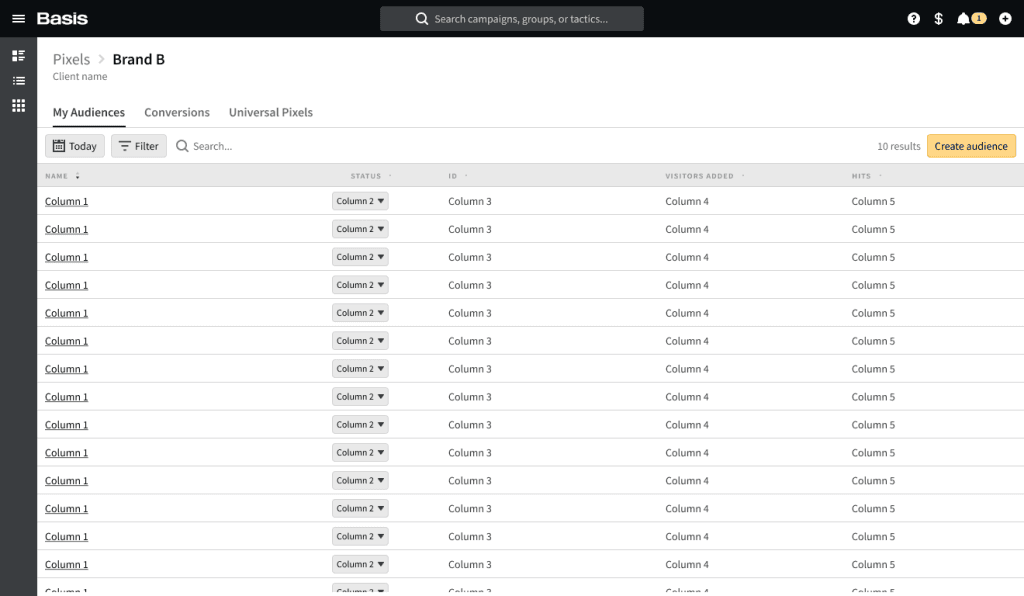
Task: Go to Pixels in the breadcrumb
Action: [x=71, y=60]
